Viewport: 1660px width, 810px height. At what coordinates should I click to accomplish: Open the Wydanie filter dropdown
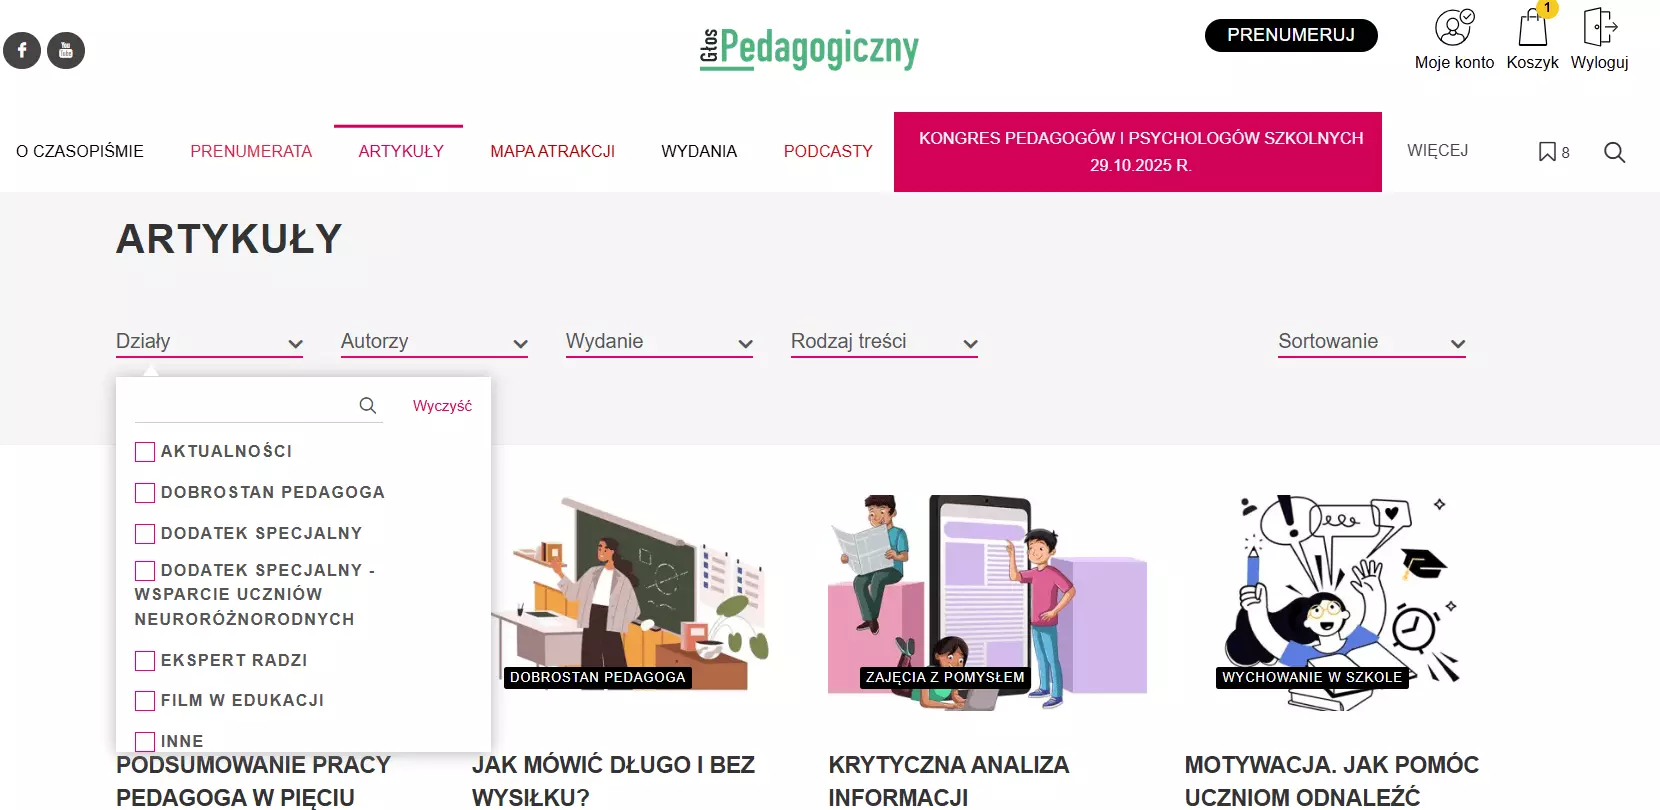(659, 342)
